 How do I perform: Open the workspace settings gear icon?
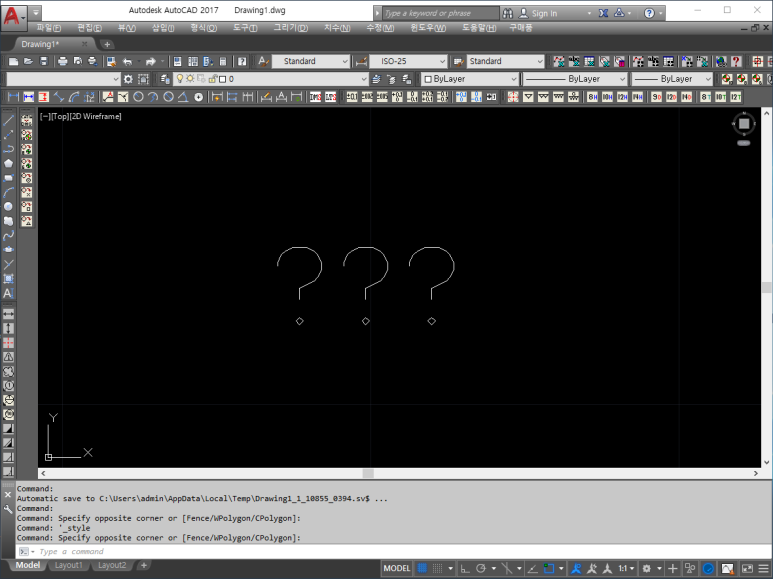pyautogui.click(x=128, y=79)
